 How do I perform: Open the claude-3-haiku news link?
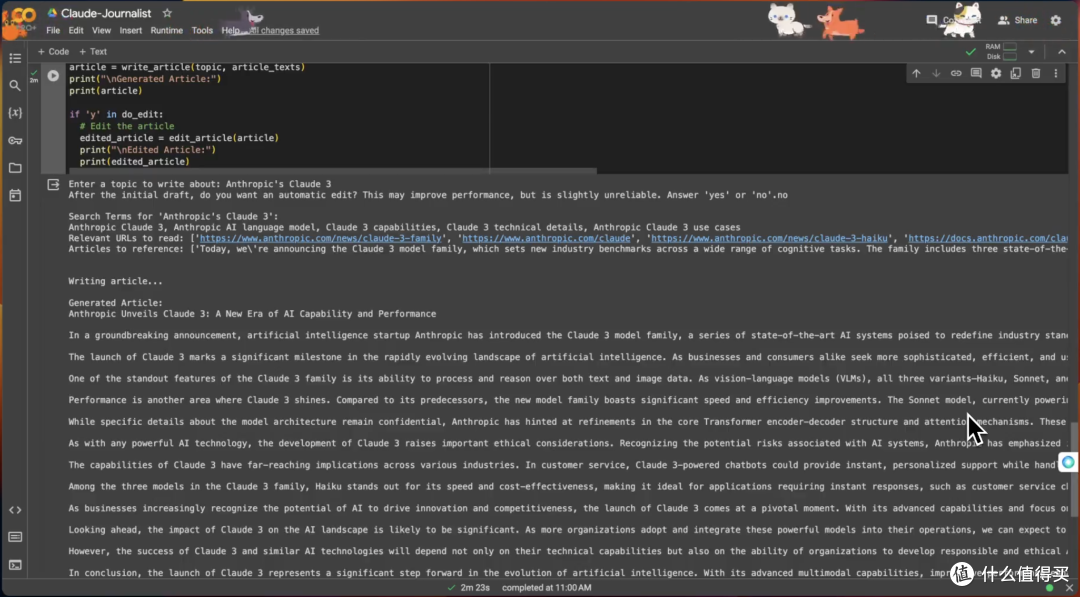coord(769,238)
